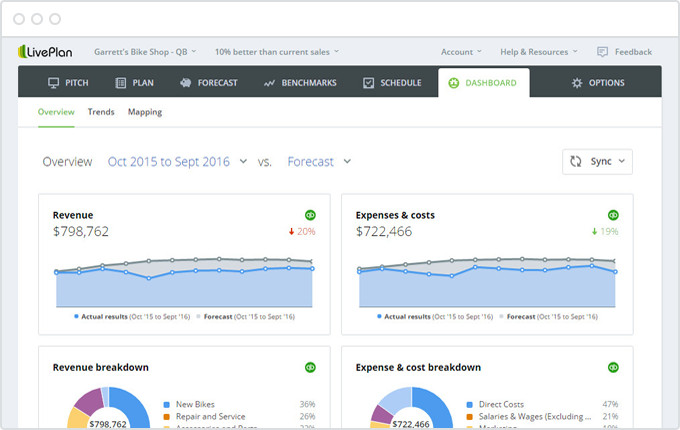Click green eye icon on Revenue breakdown card
Viewport: 680px width, 430px height.
click(310, 368)
